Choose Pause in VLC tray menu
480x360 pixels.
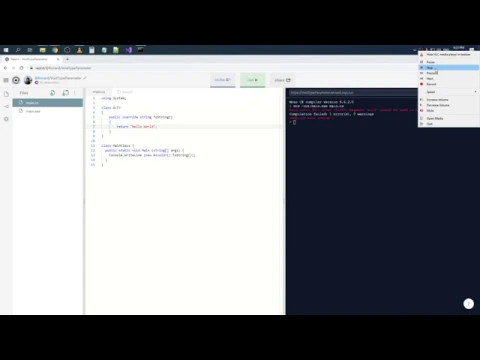pyautogui.click(x=449, y=62)
